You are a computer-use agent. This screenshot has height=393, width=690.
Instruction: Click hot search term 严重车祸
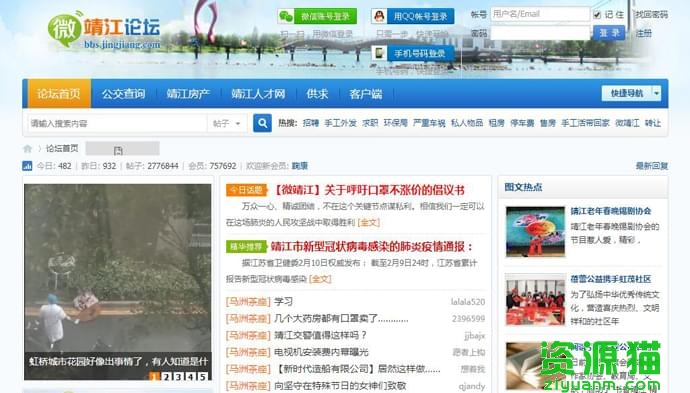[429, 123]
